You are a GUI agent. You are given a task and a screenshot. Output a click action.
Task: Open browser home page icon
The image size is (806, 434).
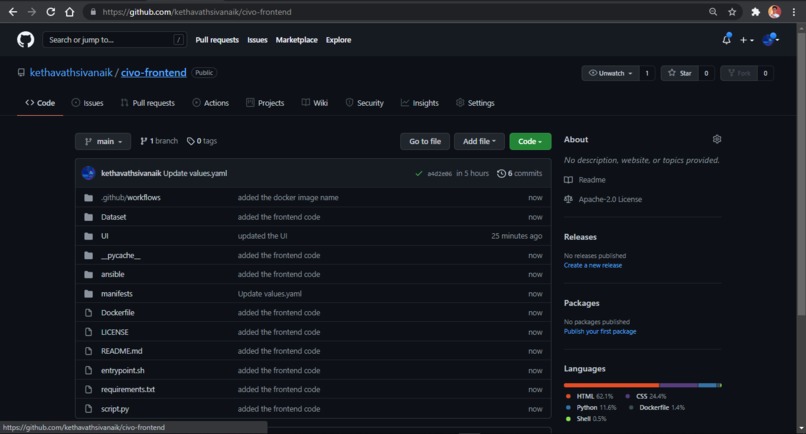click(x=69, y=11)
